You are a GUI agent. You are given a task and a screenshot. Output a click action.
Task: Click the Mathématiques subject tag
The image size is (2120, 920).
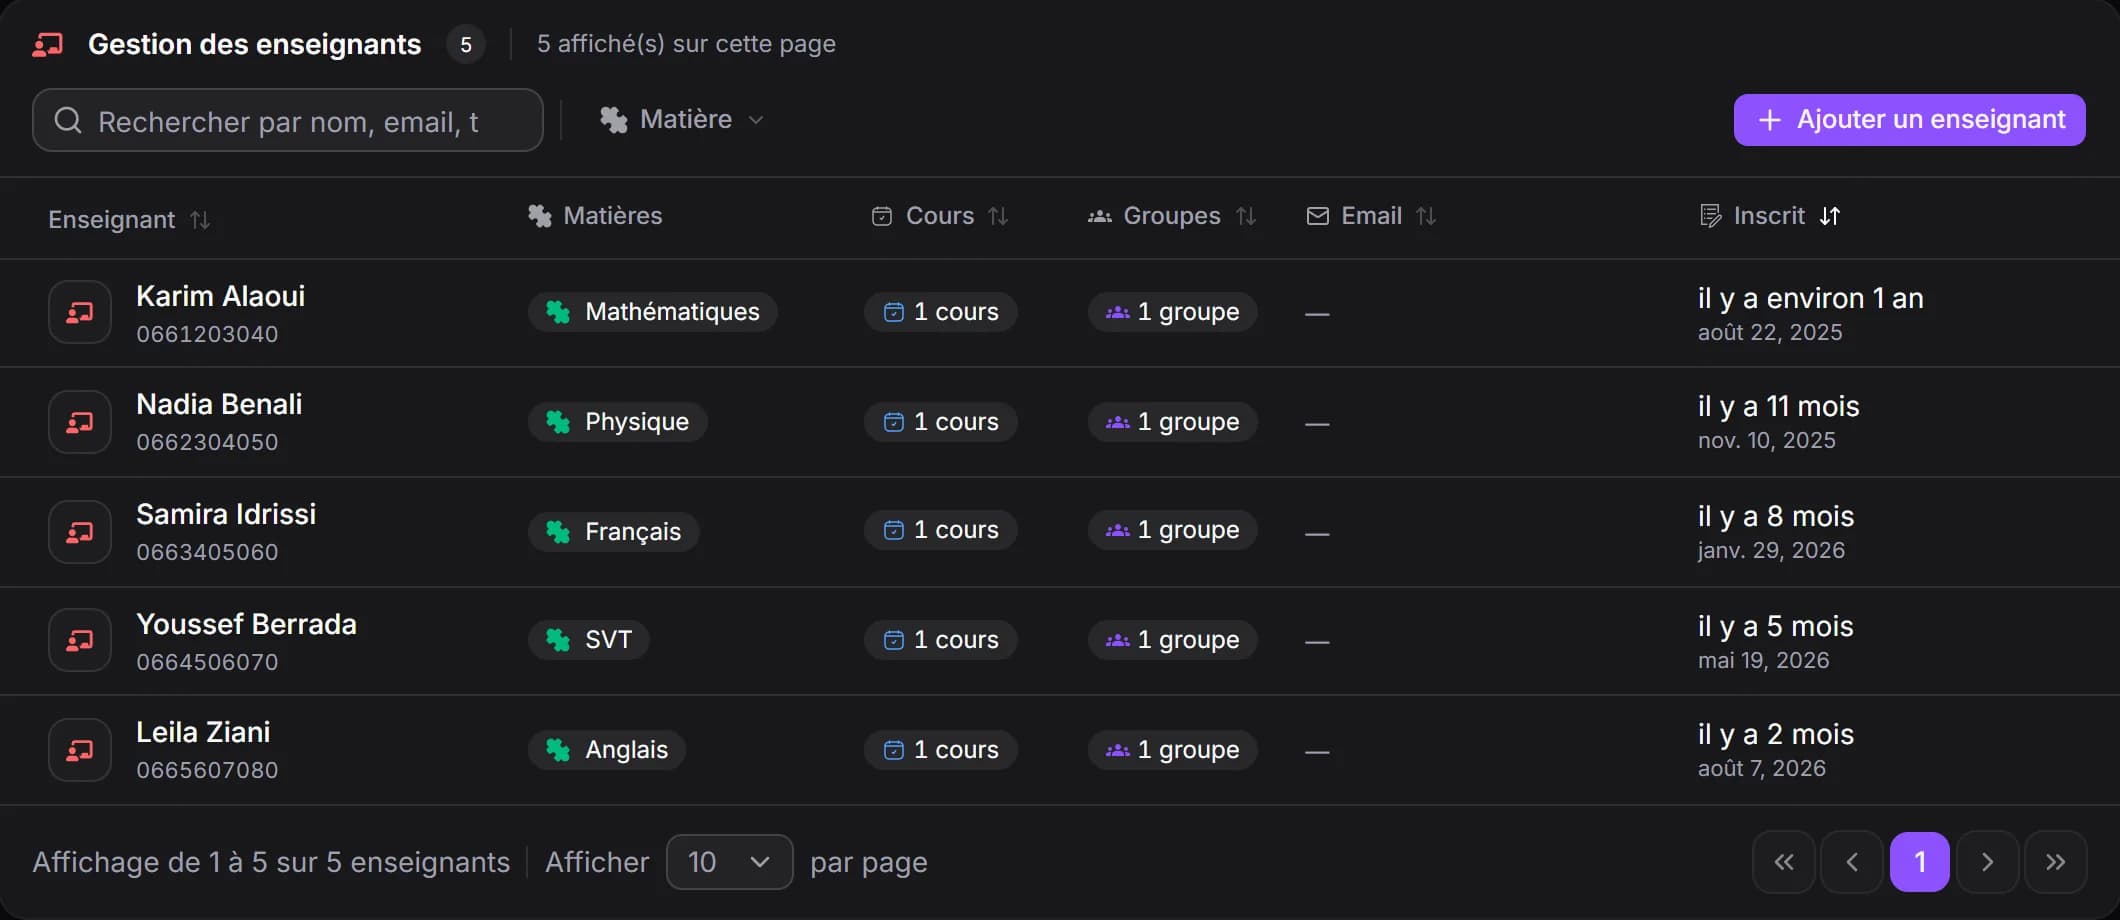tap(653, 312)
